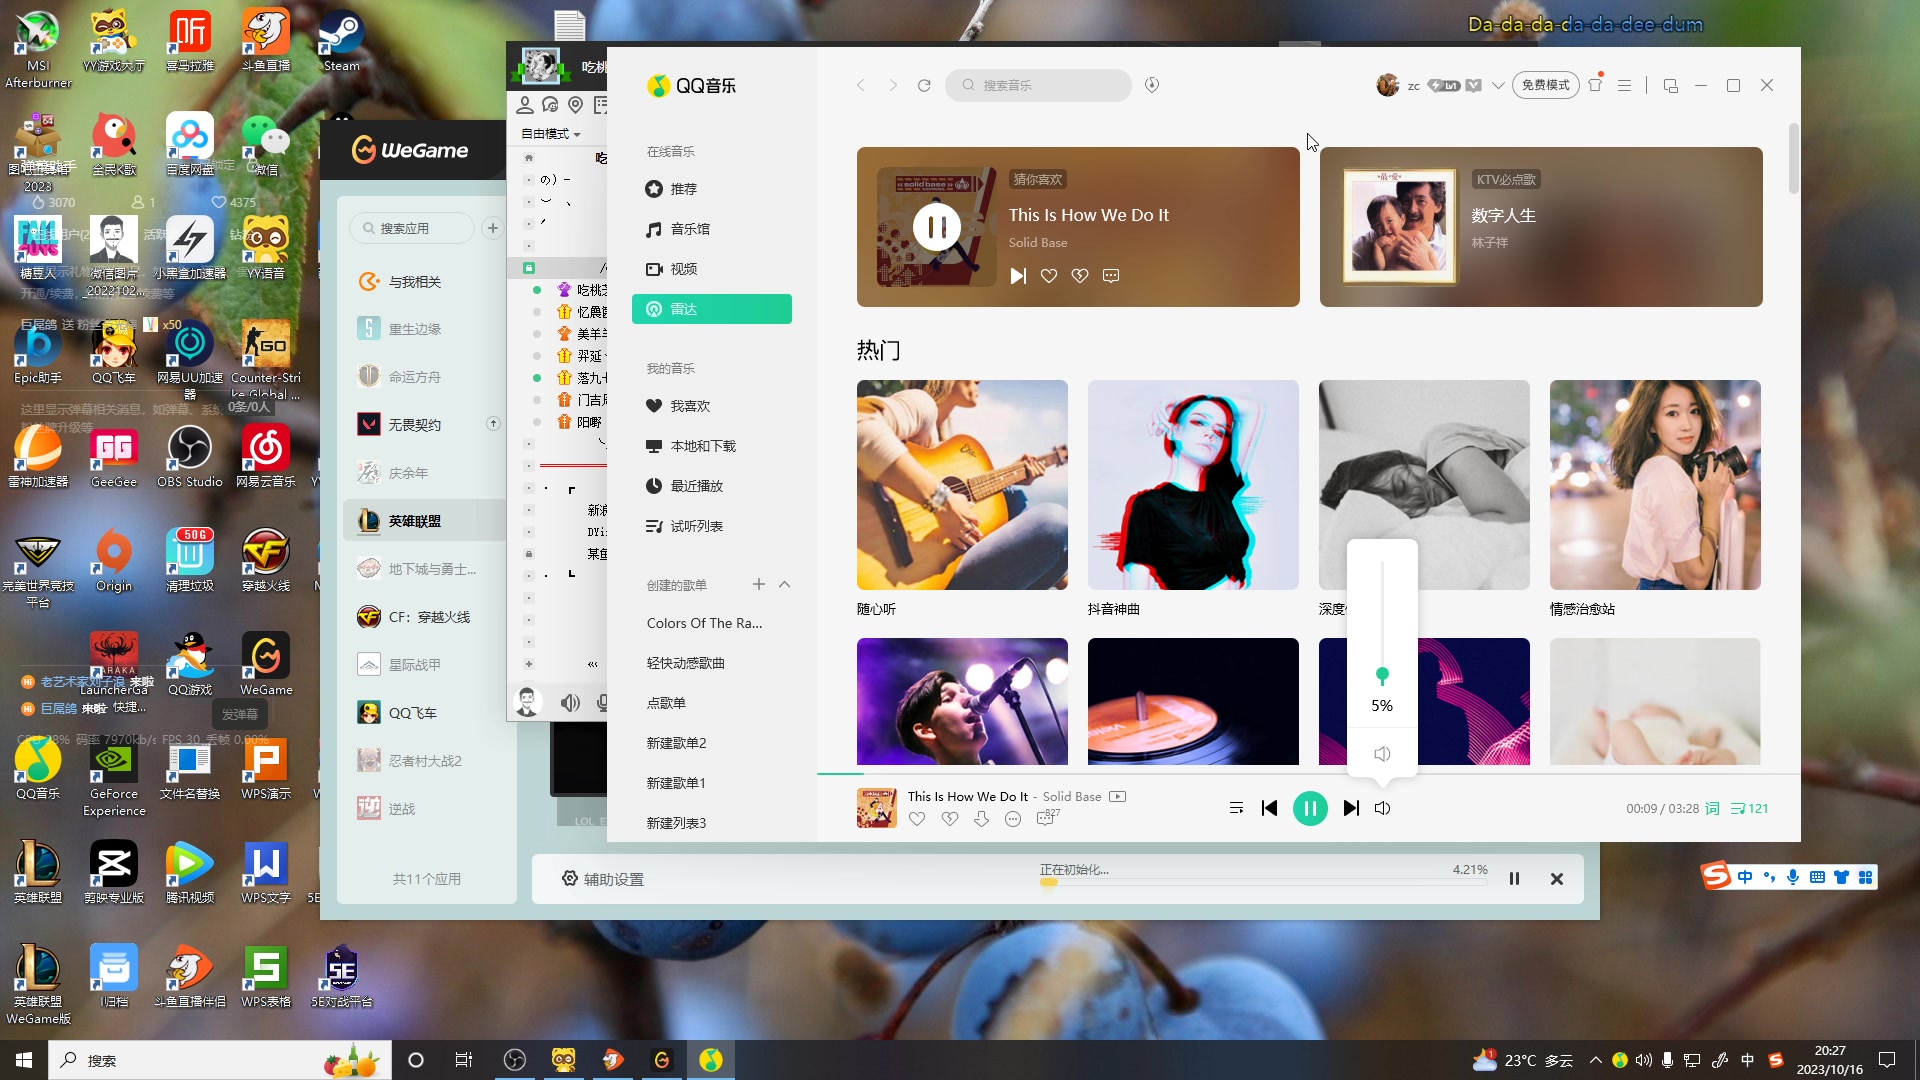Open current song album cover in player bar
The height and width of the screenshot is (1080, 1920).
pyautogui.click(x=877, y=808)
